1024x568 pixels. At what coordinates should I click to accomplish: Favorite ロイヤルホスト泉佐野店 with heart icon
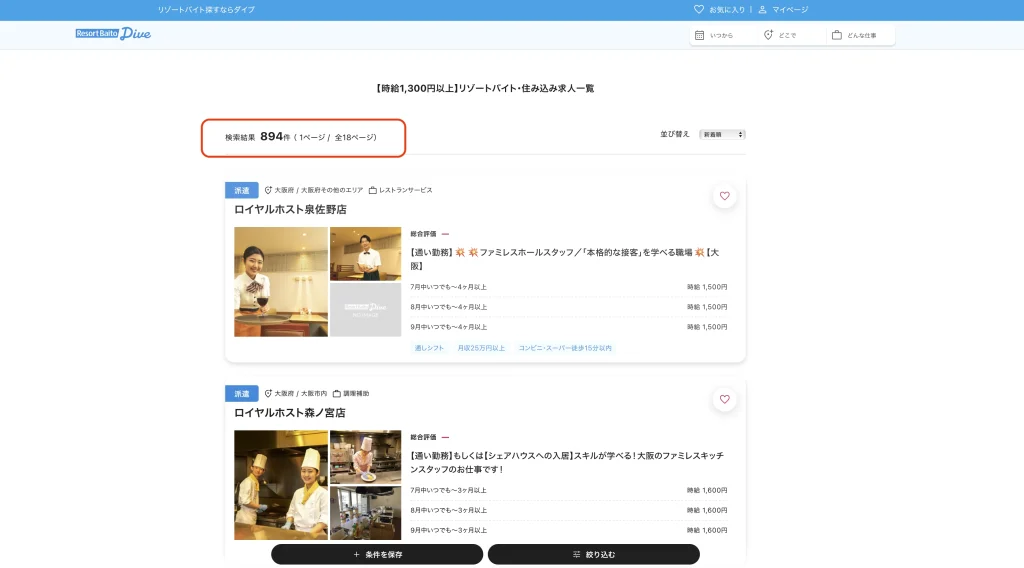point(724,196)
